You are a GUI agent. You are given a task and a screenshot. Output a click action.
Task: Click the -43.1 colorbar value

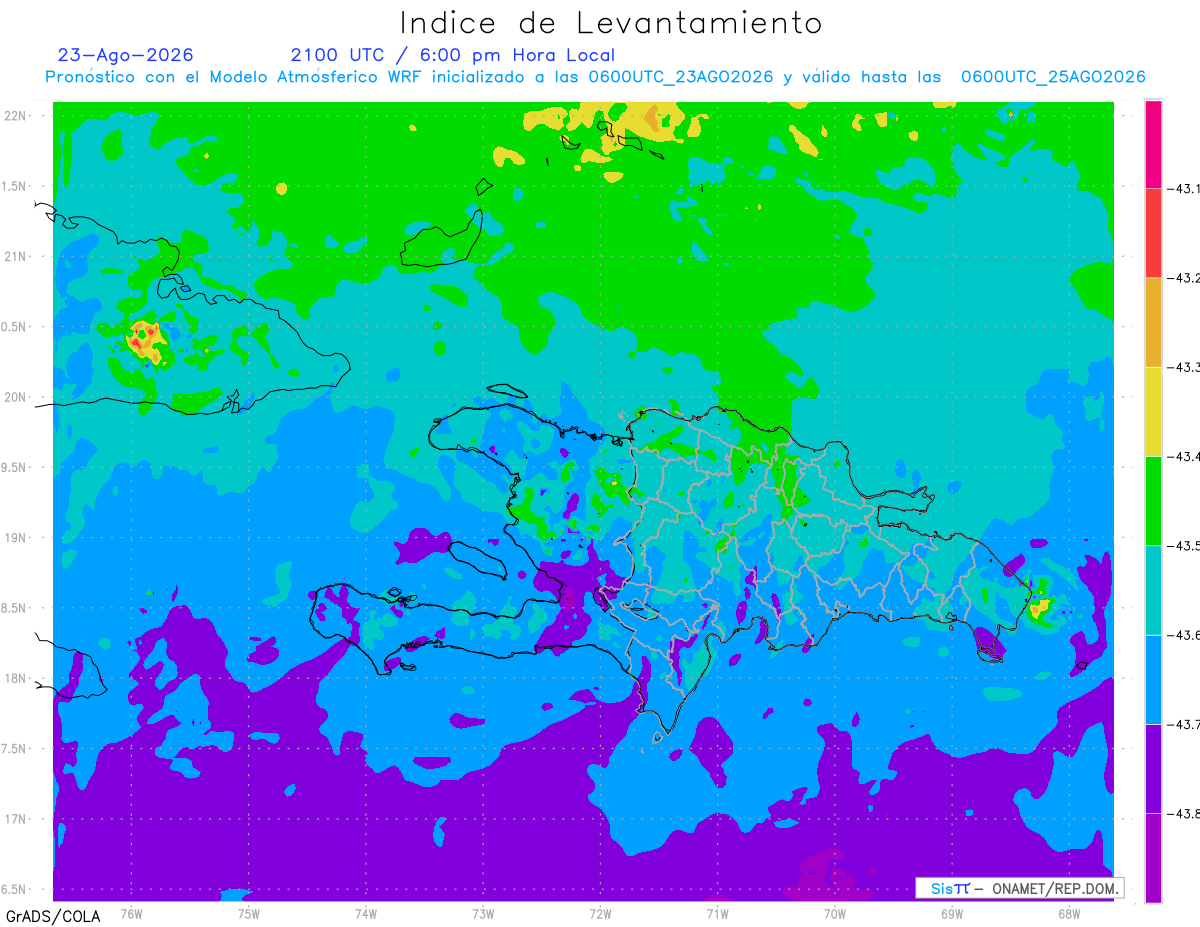tap(1185, 189)
